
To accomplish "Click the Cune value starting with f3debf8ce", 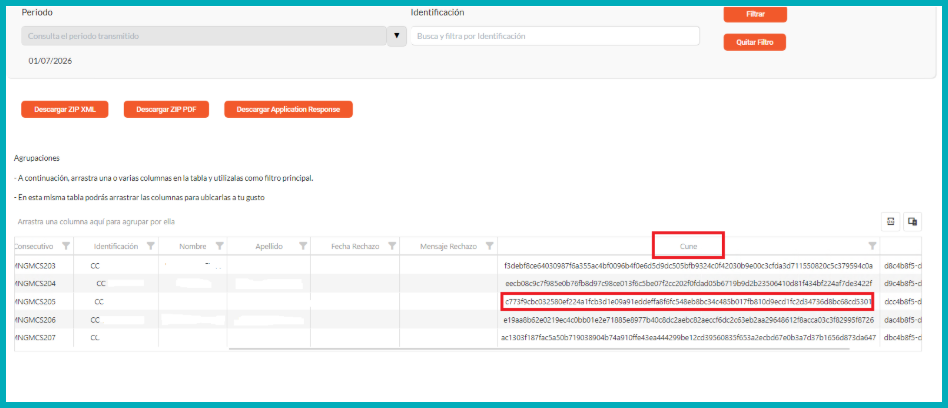I will click(688, 265).
